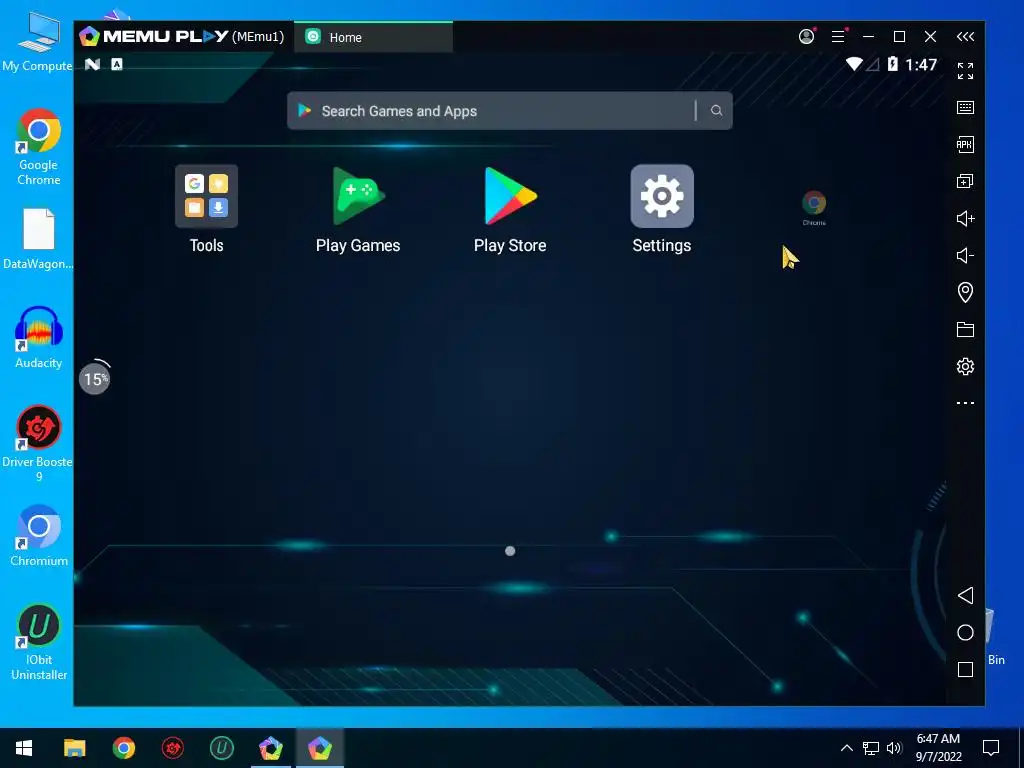Open the MEmu hamburger menu
Image resolution: width=1024 pixels, height=768 pixels.
839,37
